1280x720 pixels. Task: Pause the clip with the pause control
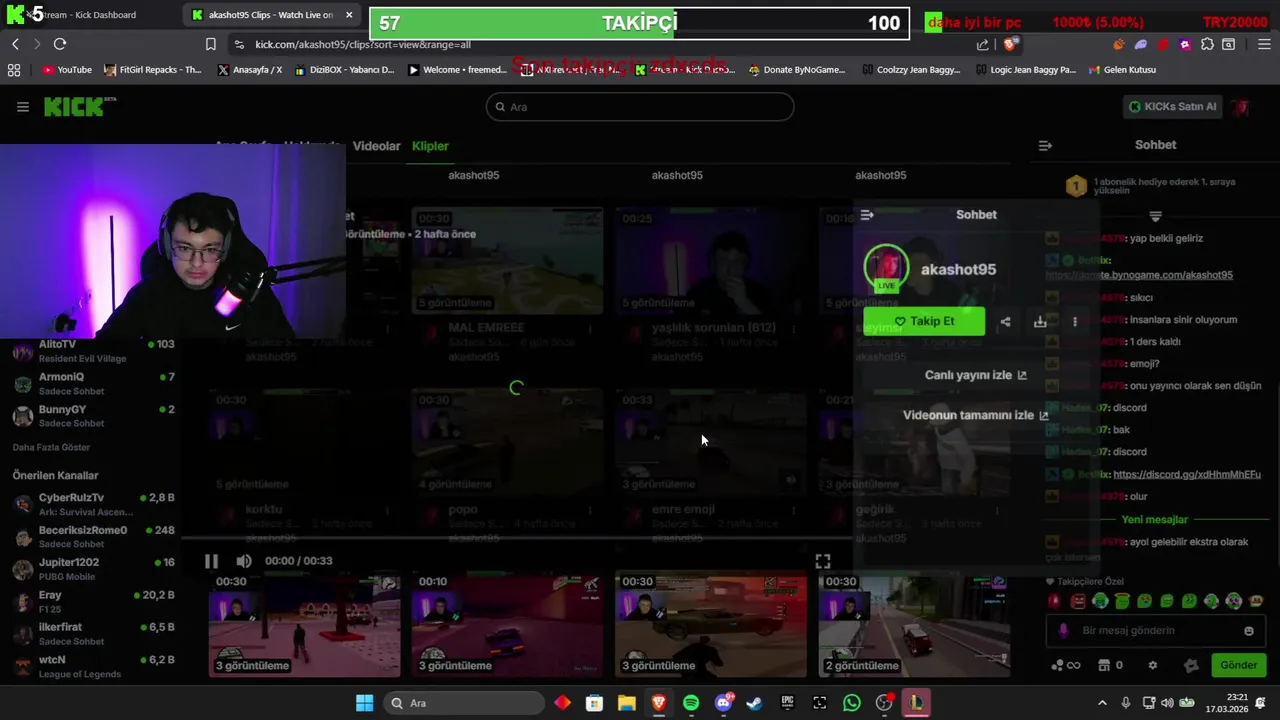(211, 561)
